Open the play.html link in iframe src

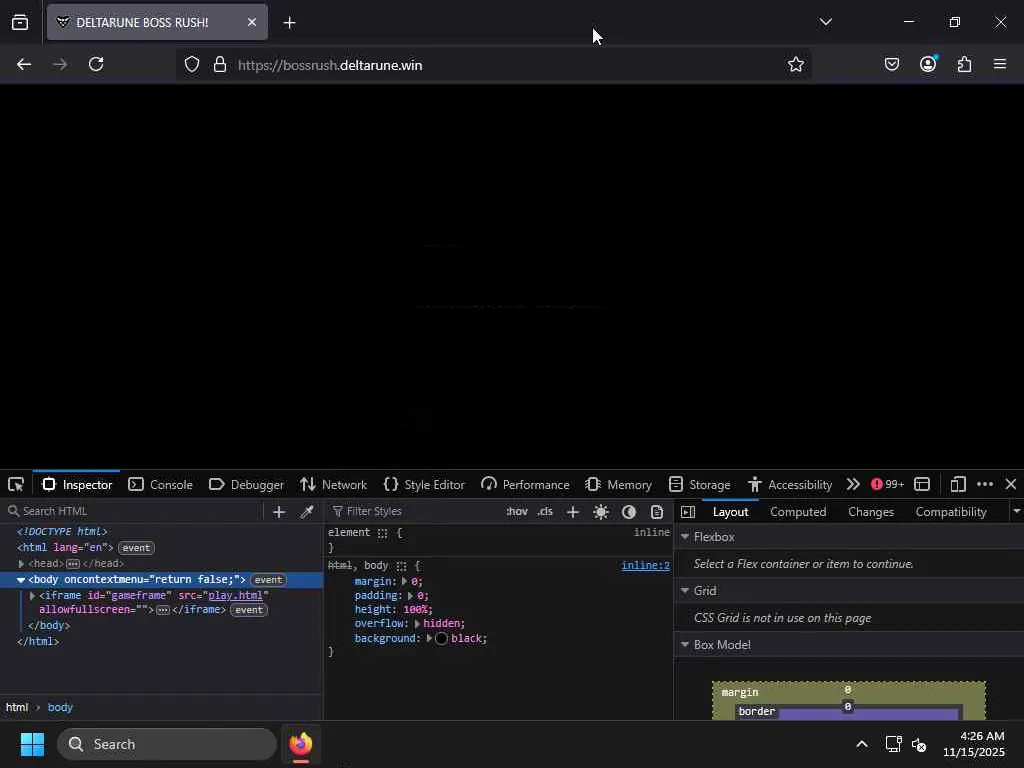[x=235, y=595]
